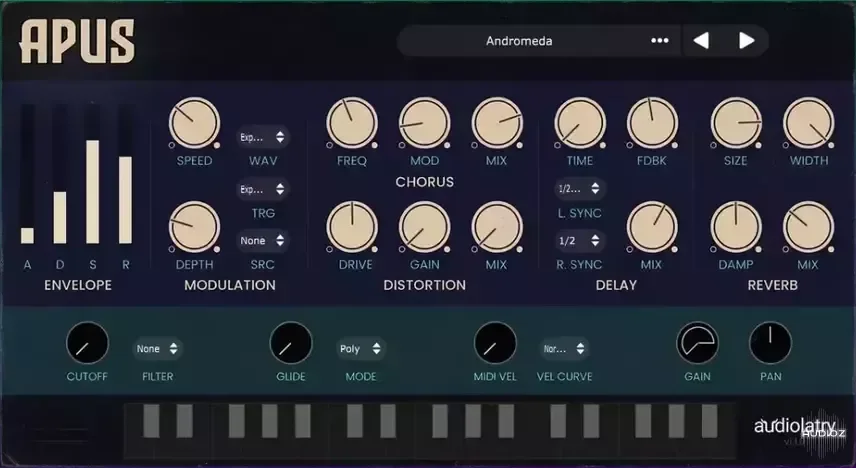Screen dimensions: 856x468
Task: Click the Distortion MIX knob
Action: coord(497,227)
